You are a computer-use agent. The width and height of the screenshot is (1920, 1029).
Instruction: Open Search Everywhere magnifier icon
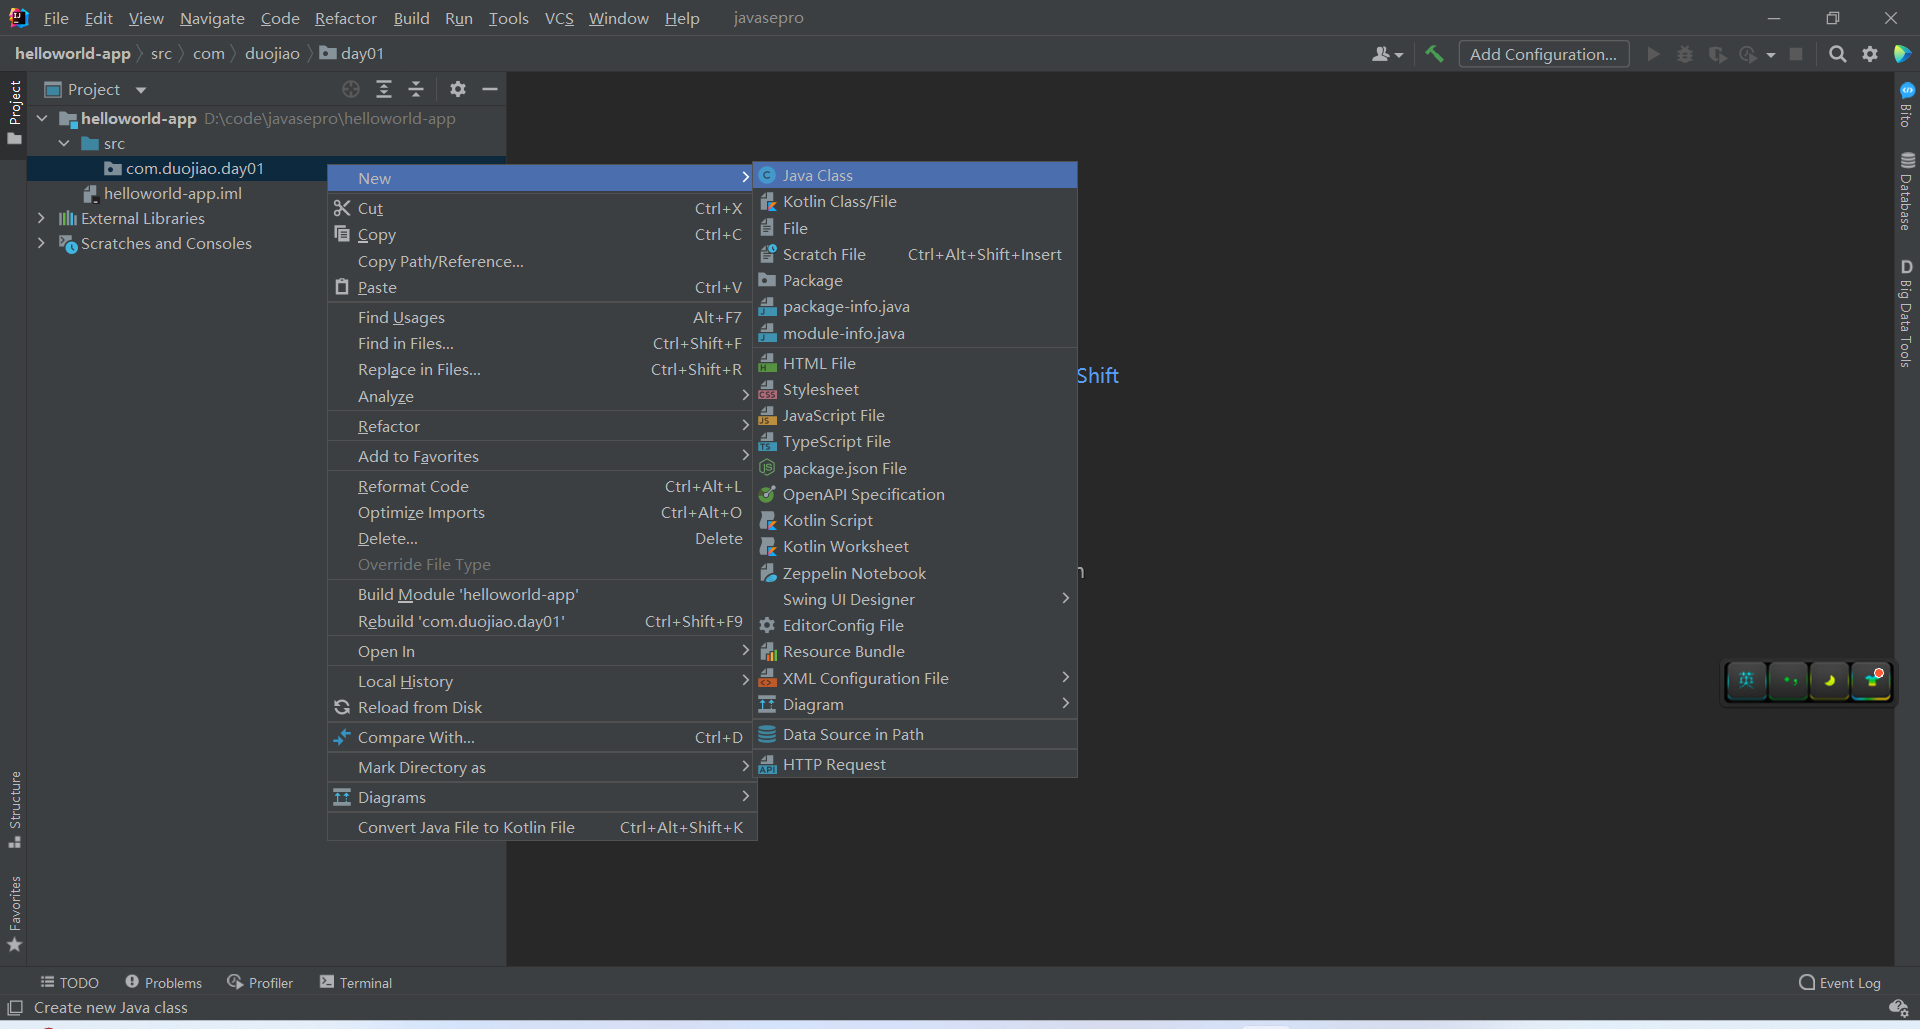coord(1837,54)
